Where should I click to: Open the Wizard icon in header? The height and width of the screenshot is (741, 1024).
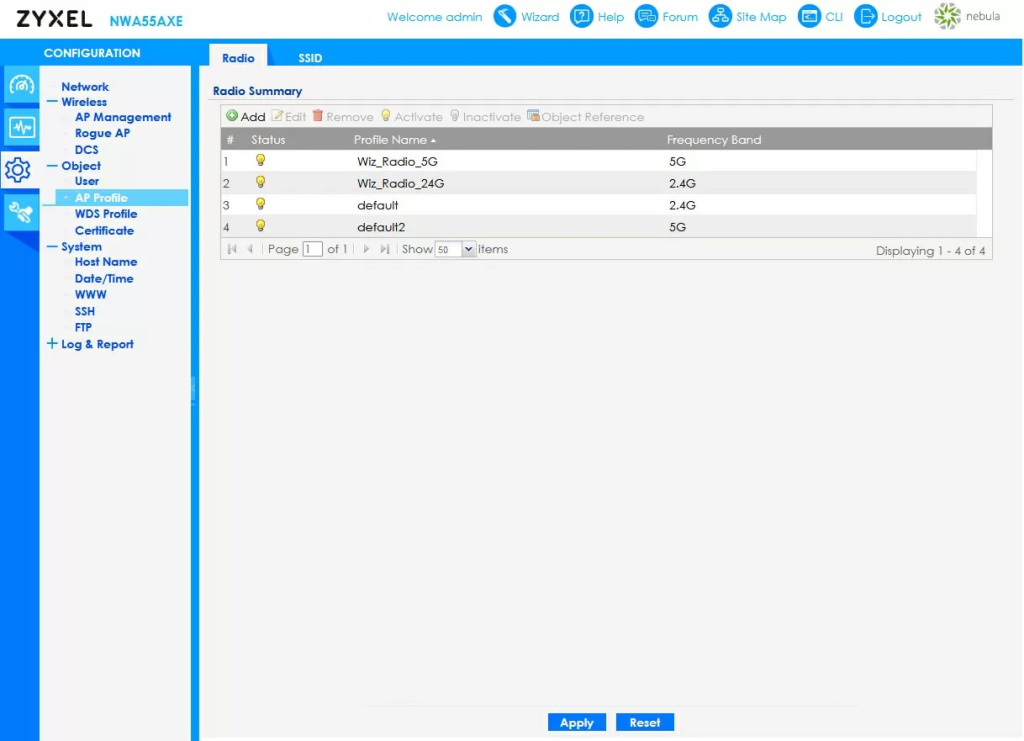(505, 17)
